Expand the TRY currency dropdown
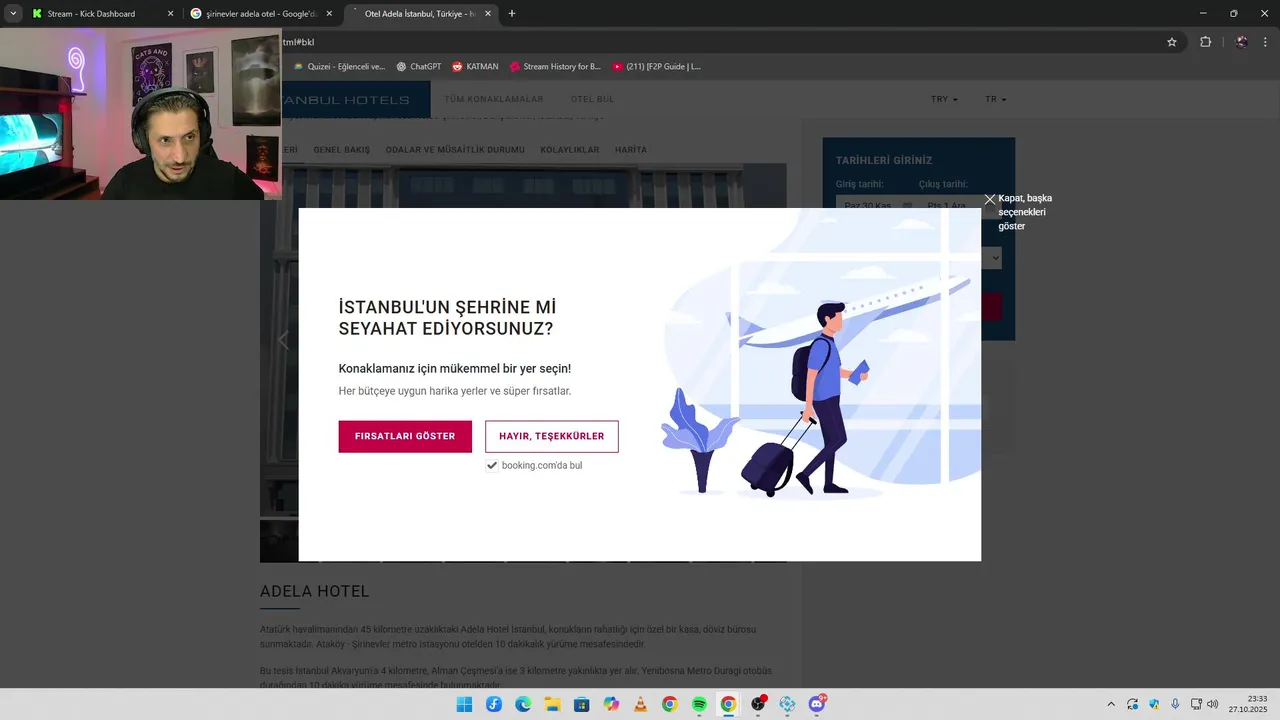 pyautogui.click(x=944, y=100)
